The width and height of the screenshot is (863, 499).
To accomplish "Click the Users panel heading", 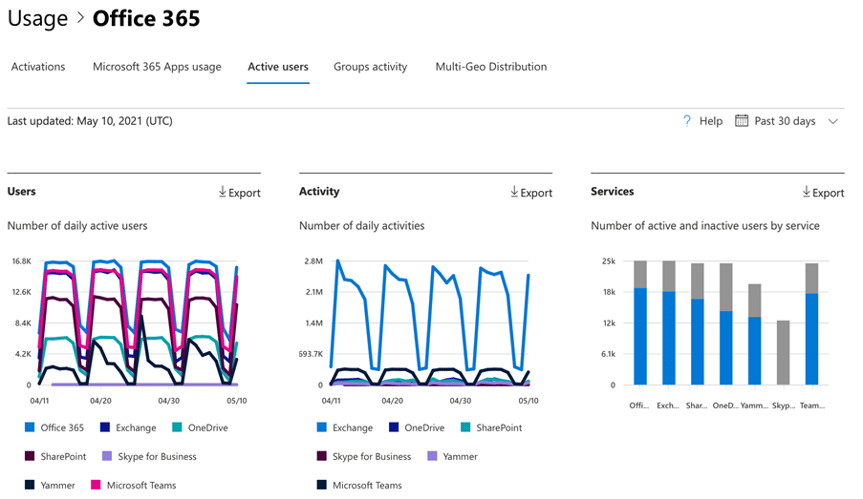I will tap(21, 191).
